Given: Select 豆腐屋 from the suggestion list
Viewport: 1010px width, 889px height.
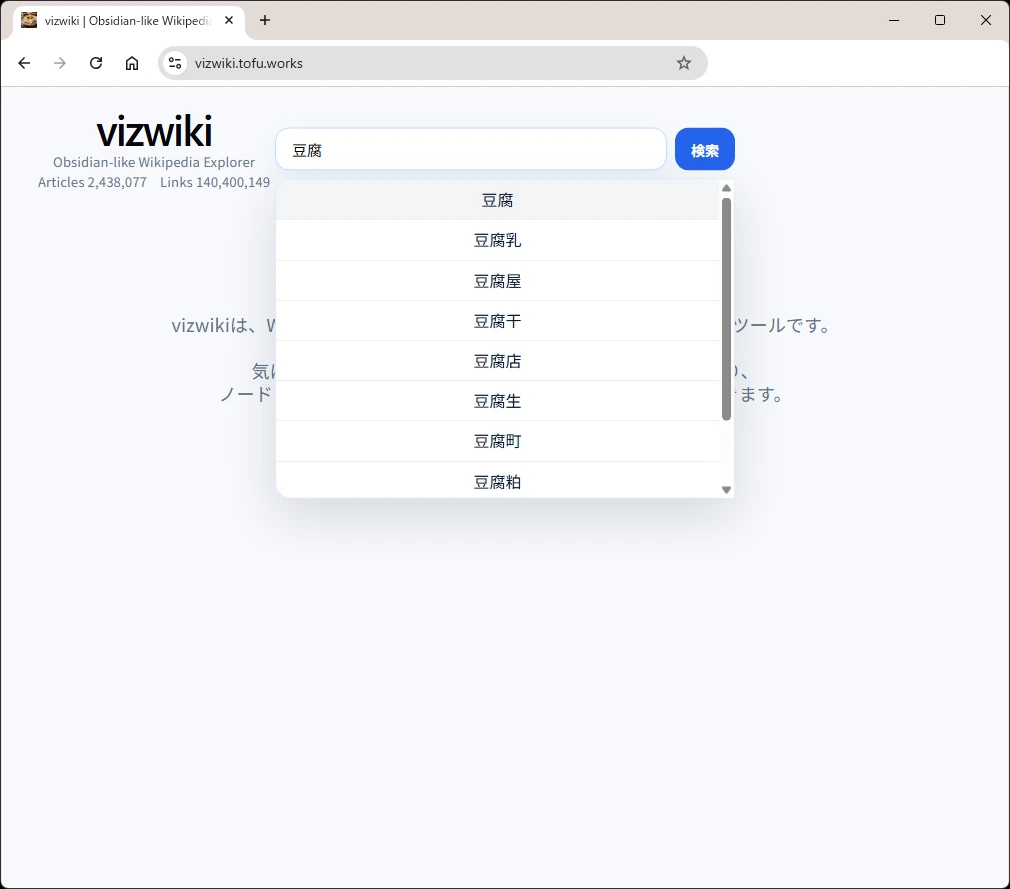Looking at the screenshot, I should (x=497, y=281).
